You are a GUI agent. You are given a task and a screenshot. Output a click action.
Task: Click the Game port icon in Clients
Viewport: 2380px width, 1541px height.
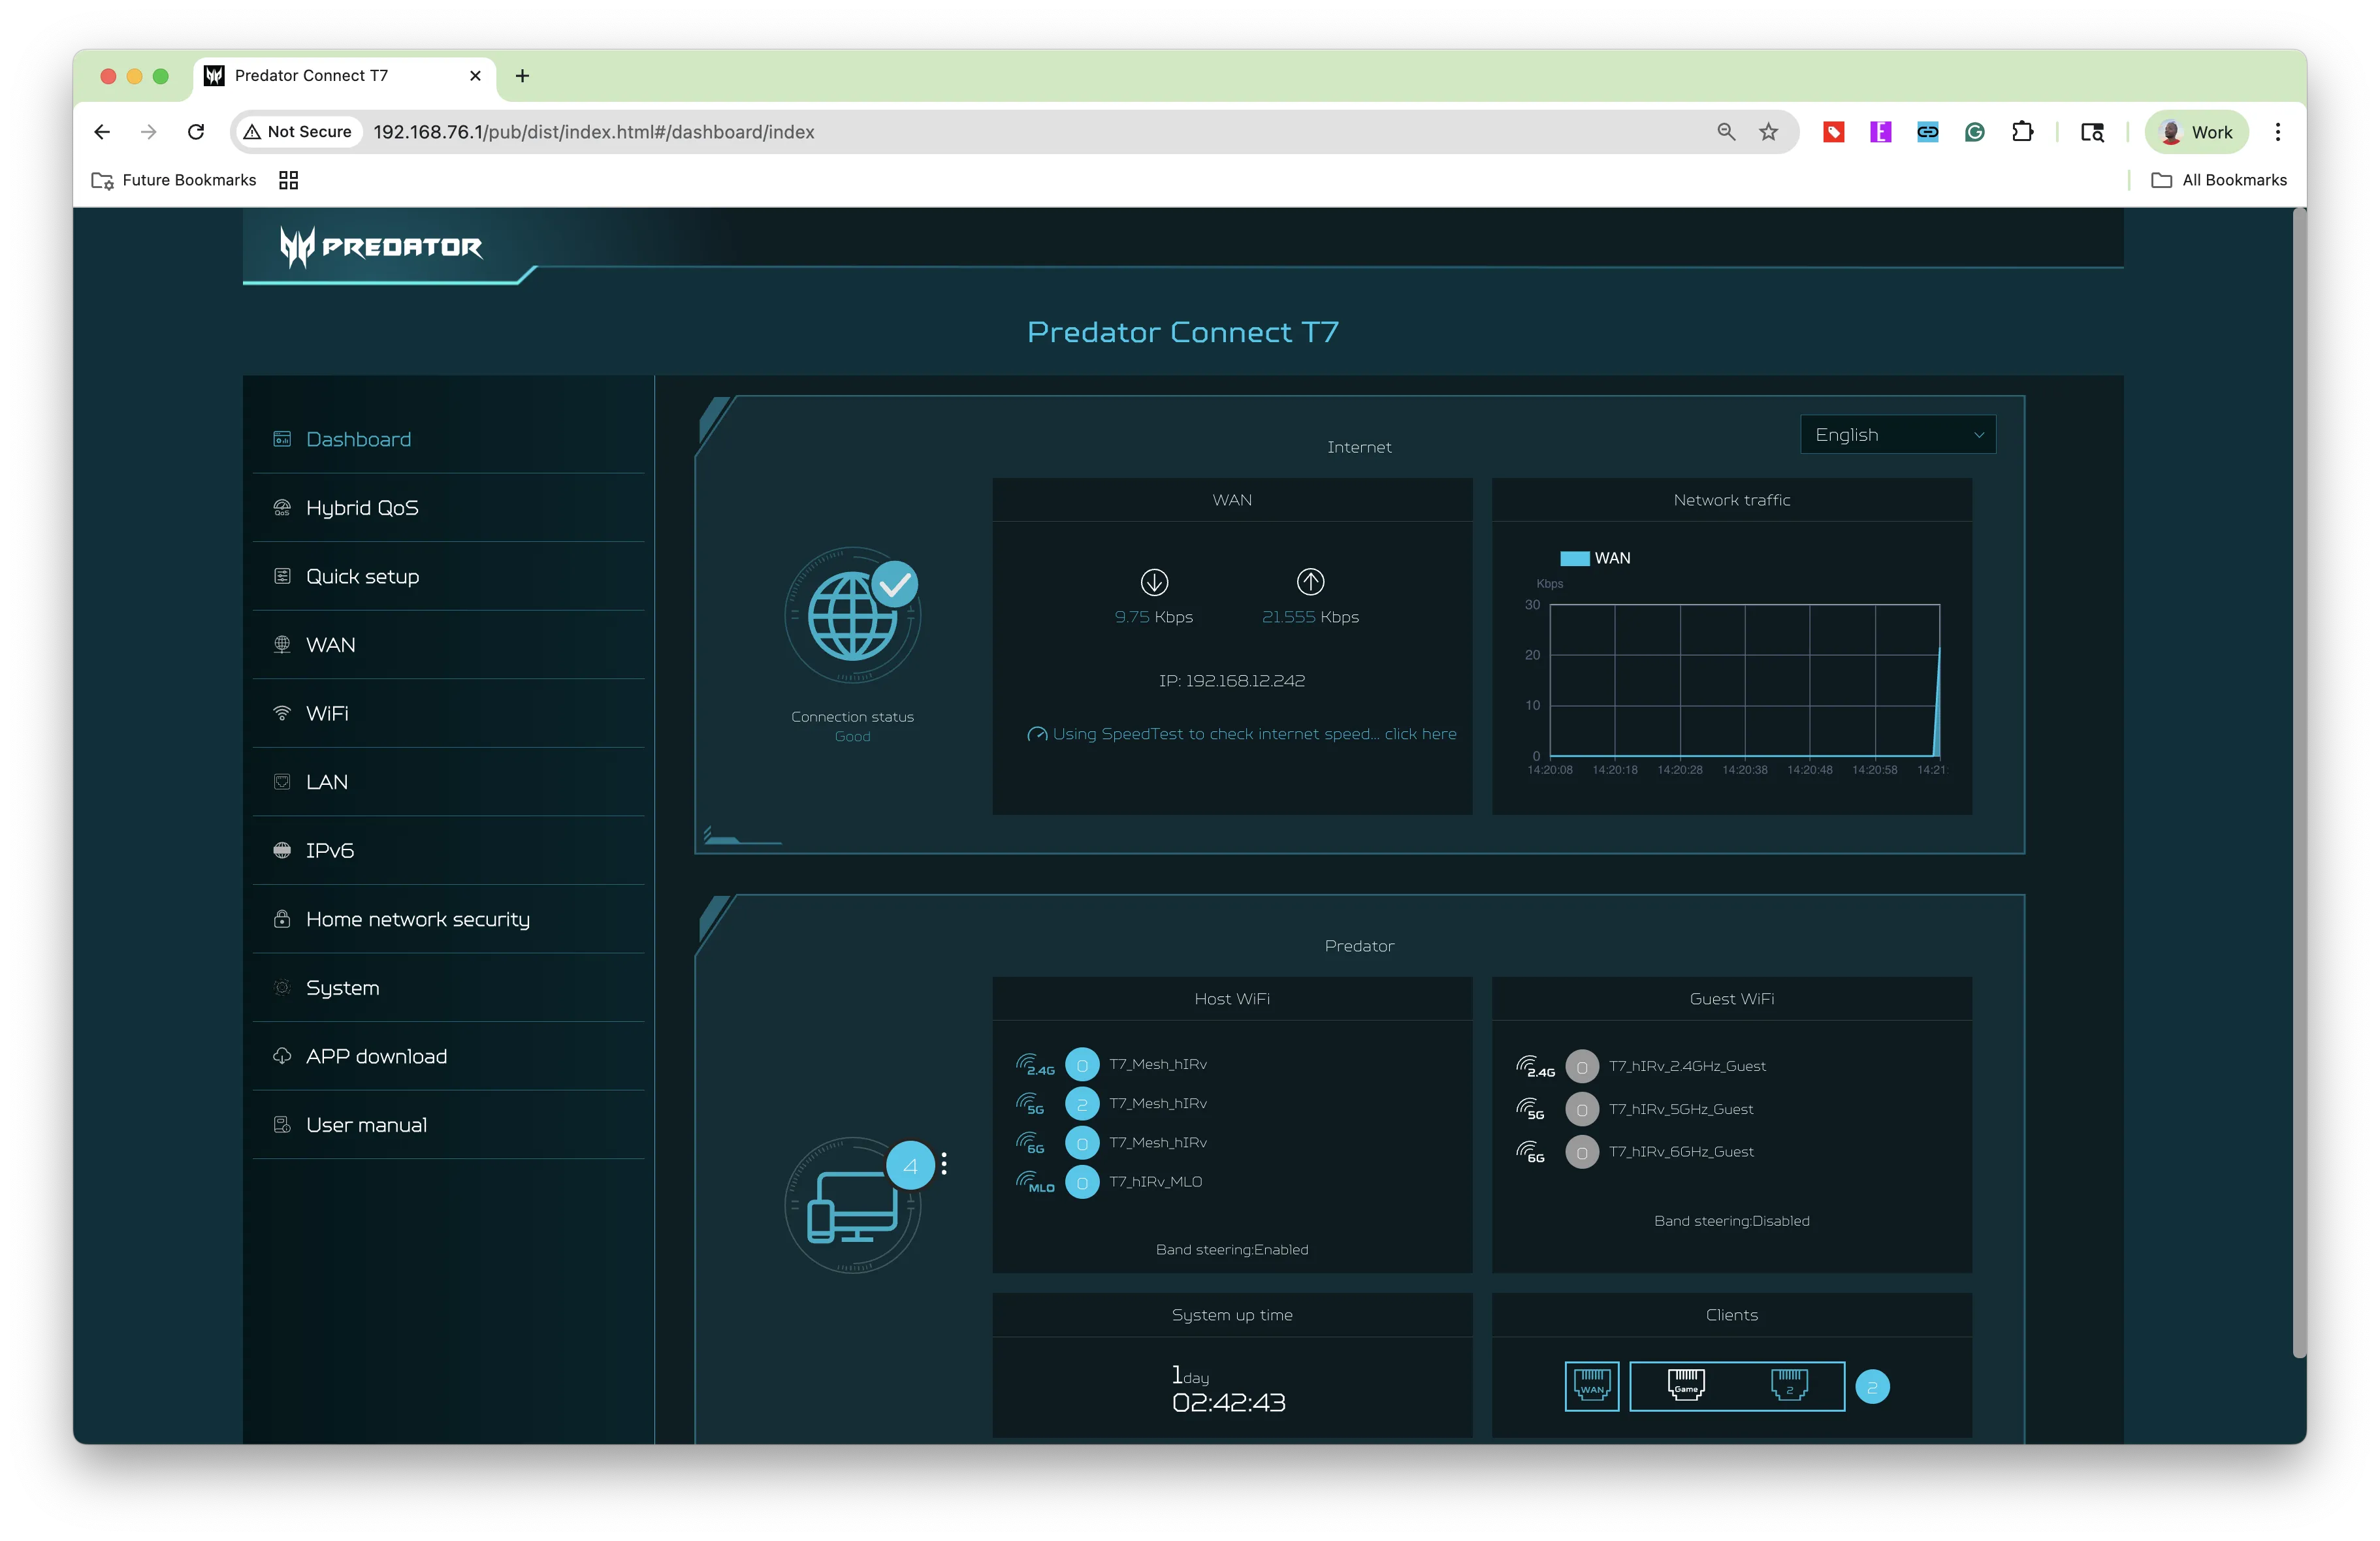click(x=1685, y=1385)
